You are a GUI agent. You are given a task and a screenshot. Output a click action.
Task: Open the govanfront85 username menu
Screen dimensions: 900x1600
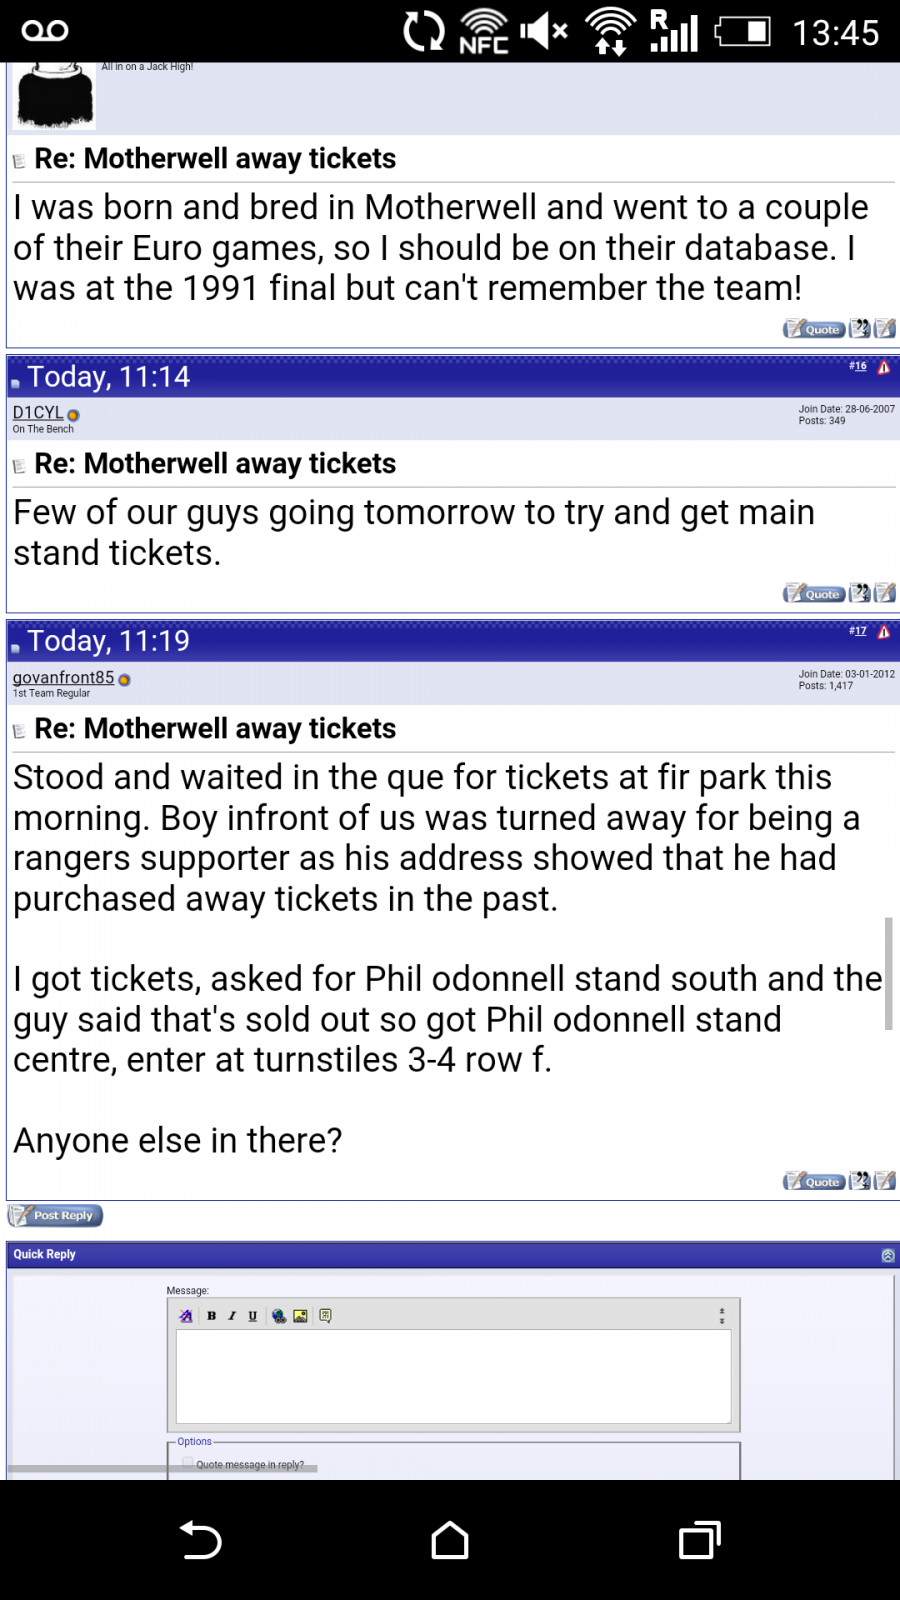[63, 678]
